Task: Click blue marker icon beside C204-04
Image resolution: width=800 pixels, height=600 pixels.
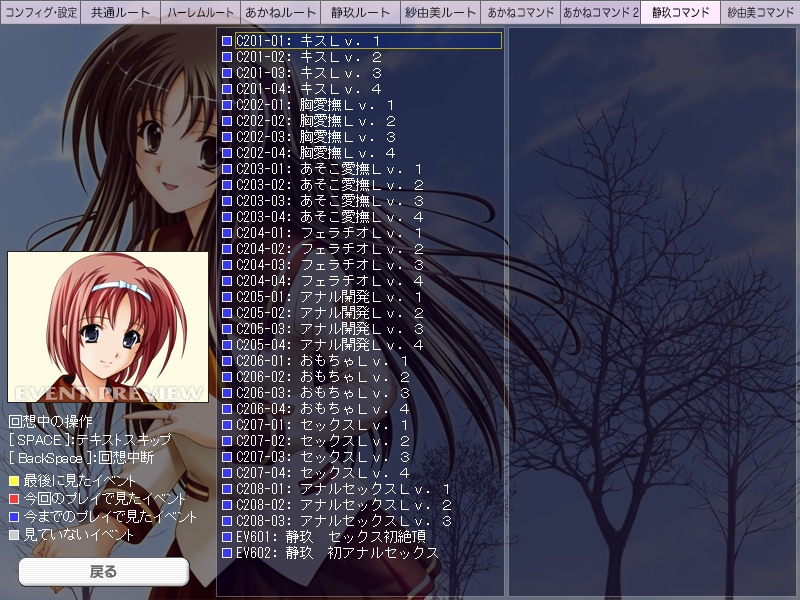Action: coord(227,281)
